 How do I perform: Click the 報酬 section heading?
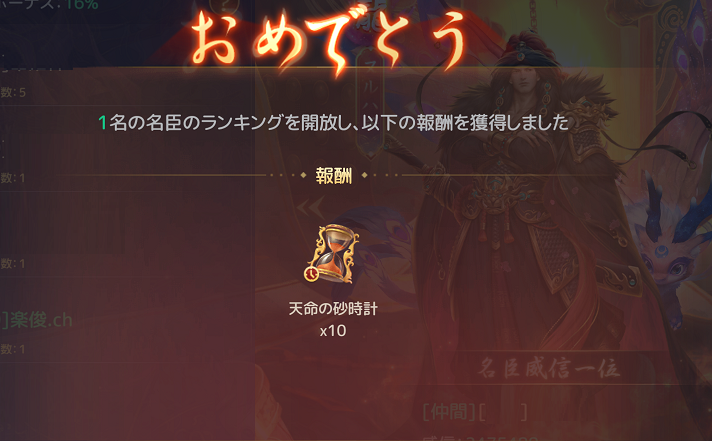pyautogui.click(x=334, y=175)
